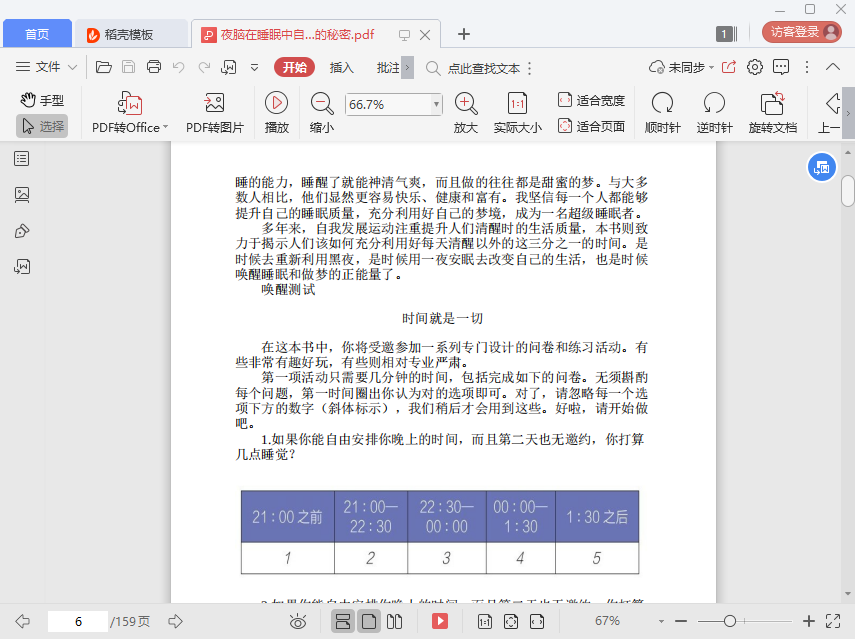Switch to the 稻壳模板 tab

click(x=130, y=34)
